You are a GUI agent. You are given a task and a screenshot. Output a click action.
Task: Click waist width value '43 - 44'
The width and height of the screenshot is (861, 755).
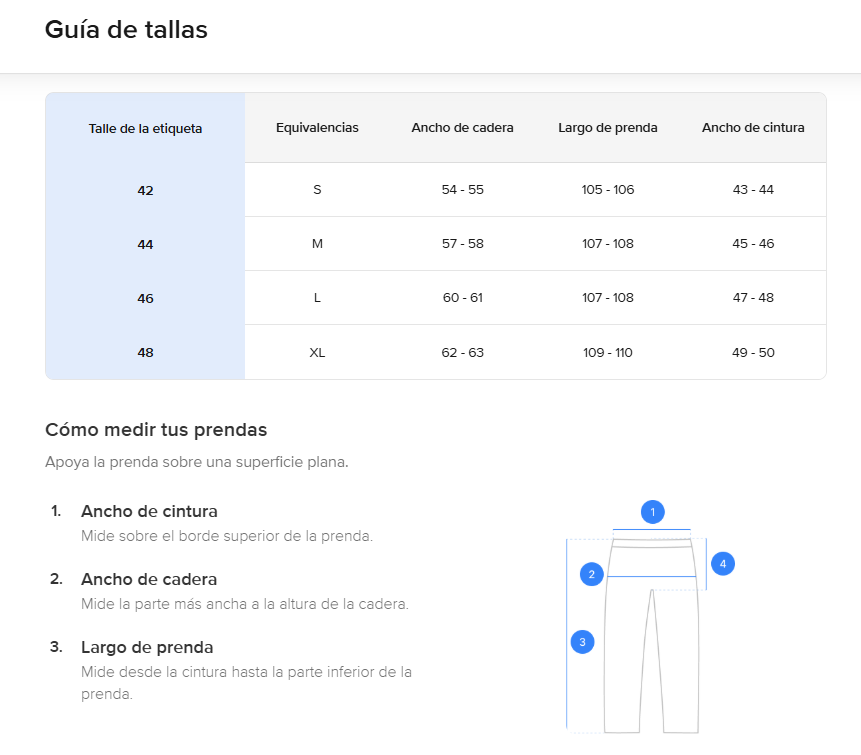(x=753, y=189)
